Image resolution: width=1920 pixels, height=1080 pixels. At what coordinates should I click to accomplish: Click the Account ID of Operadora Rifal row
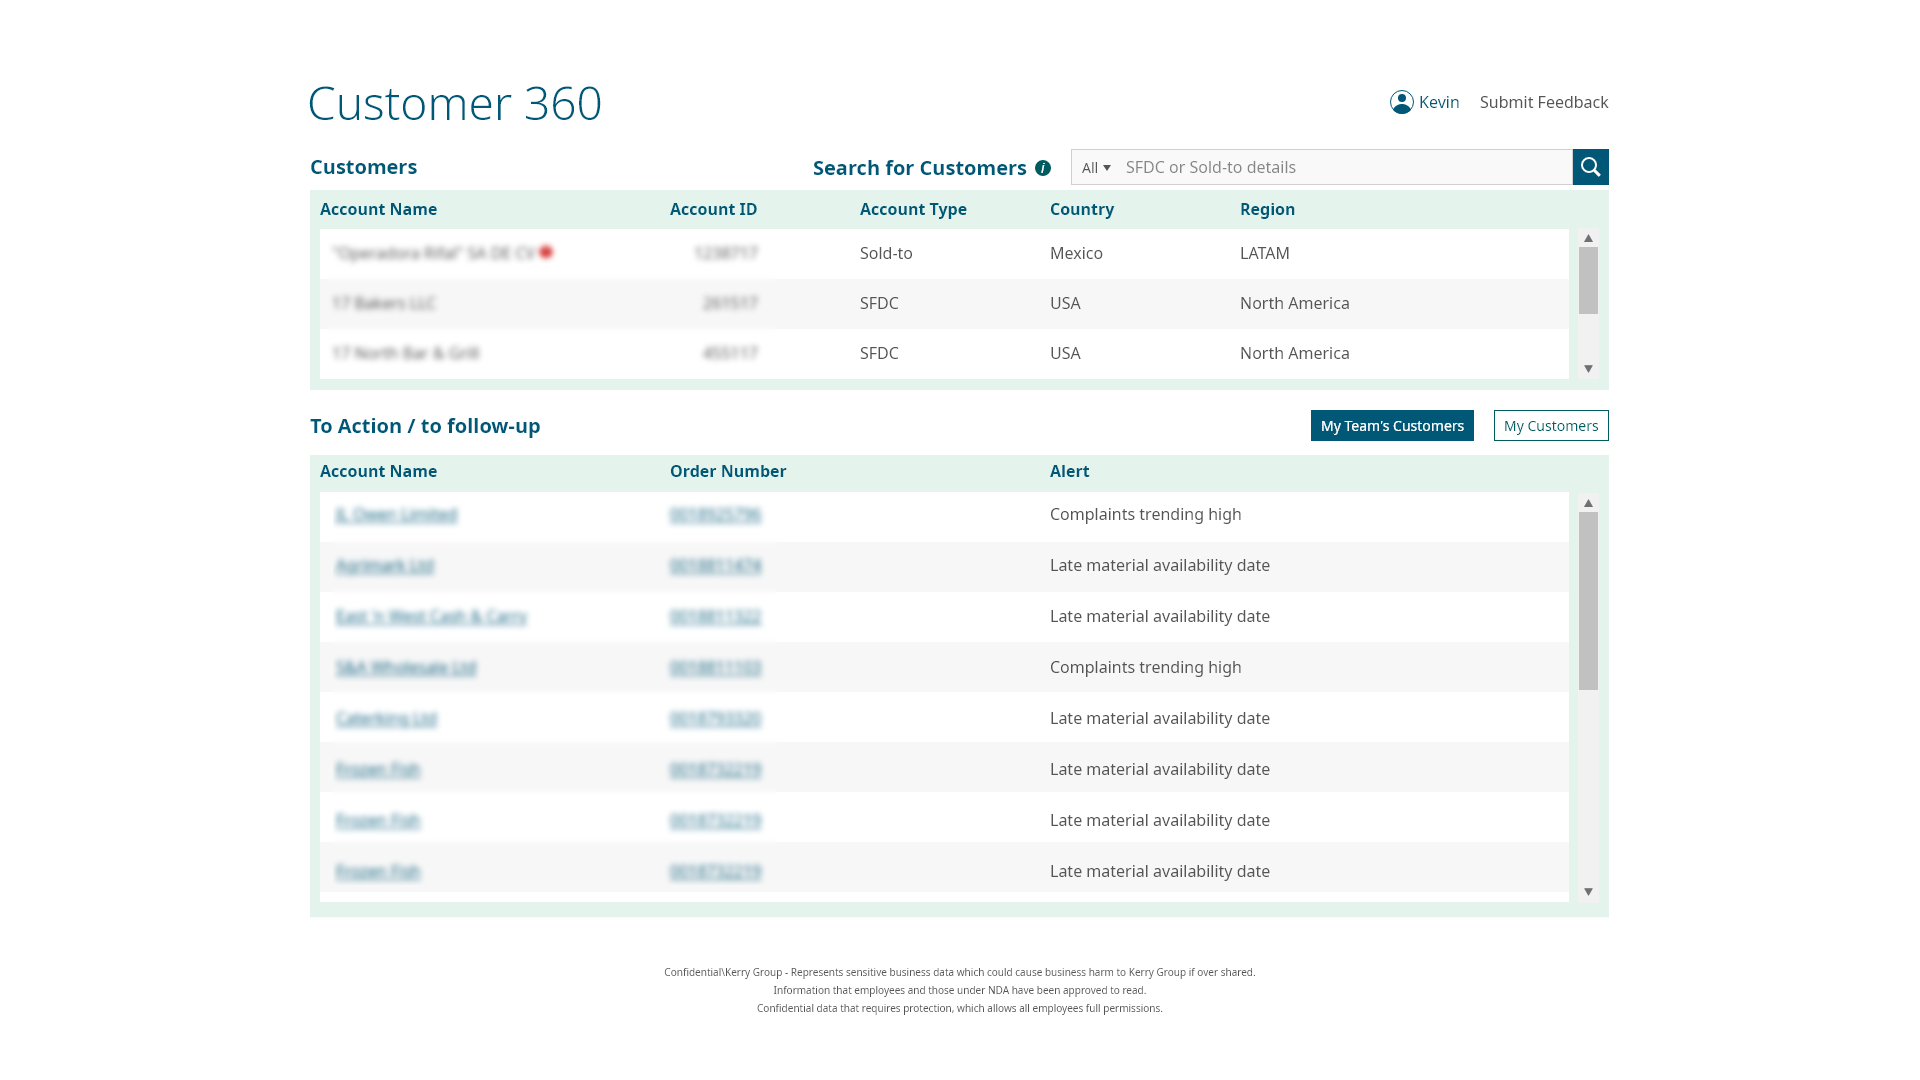pos(726,253)
